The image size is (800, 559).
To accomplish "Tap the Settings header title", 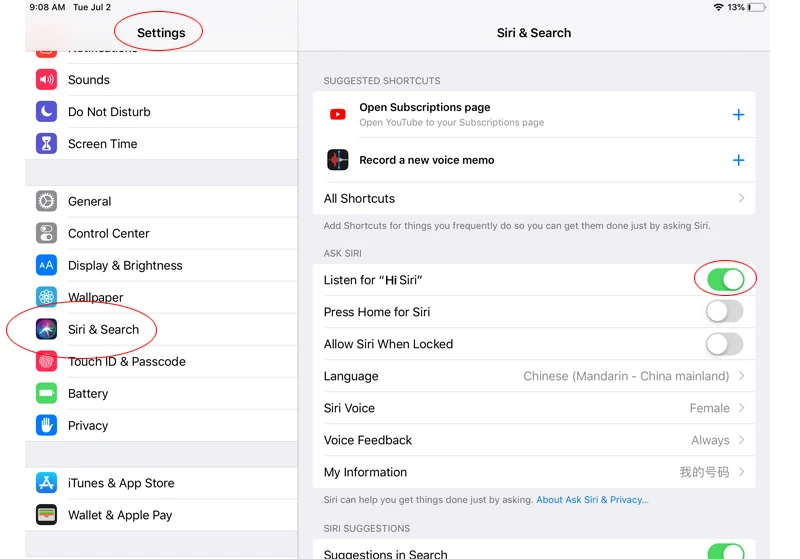I will [x=161, y=33].
